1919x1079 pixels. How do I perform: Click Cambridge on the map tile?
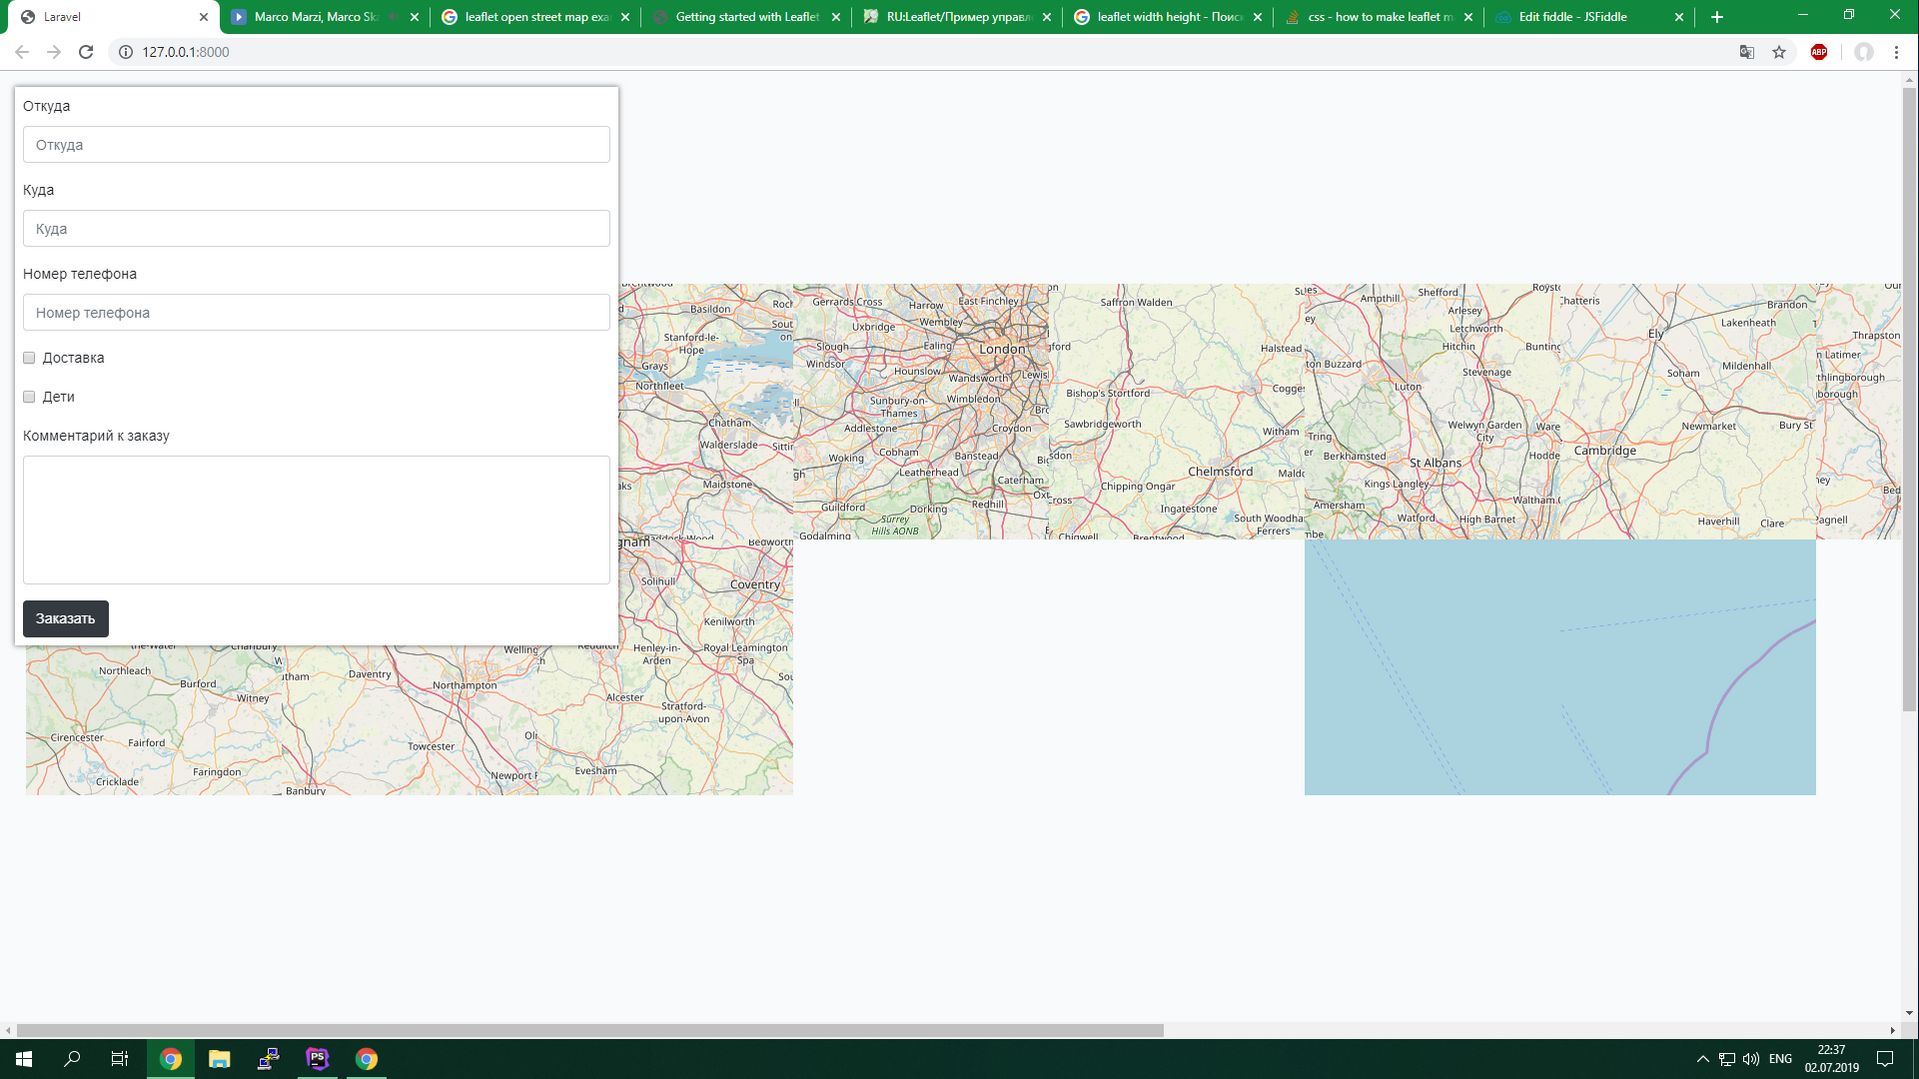point(1605,451)
